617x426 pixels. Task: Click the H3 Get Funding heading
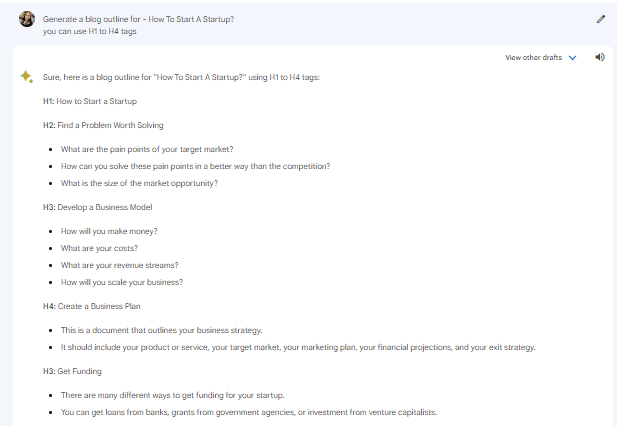point(80,371)
